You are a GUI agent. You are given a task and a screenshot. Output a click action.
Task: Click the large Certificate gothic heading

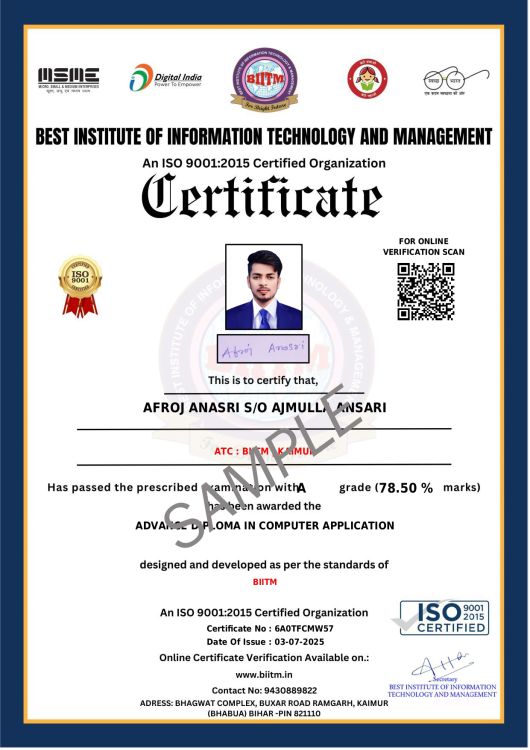pyautogui.click(x=262, y=197)
